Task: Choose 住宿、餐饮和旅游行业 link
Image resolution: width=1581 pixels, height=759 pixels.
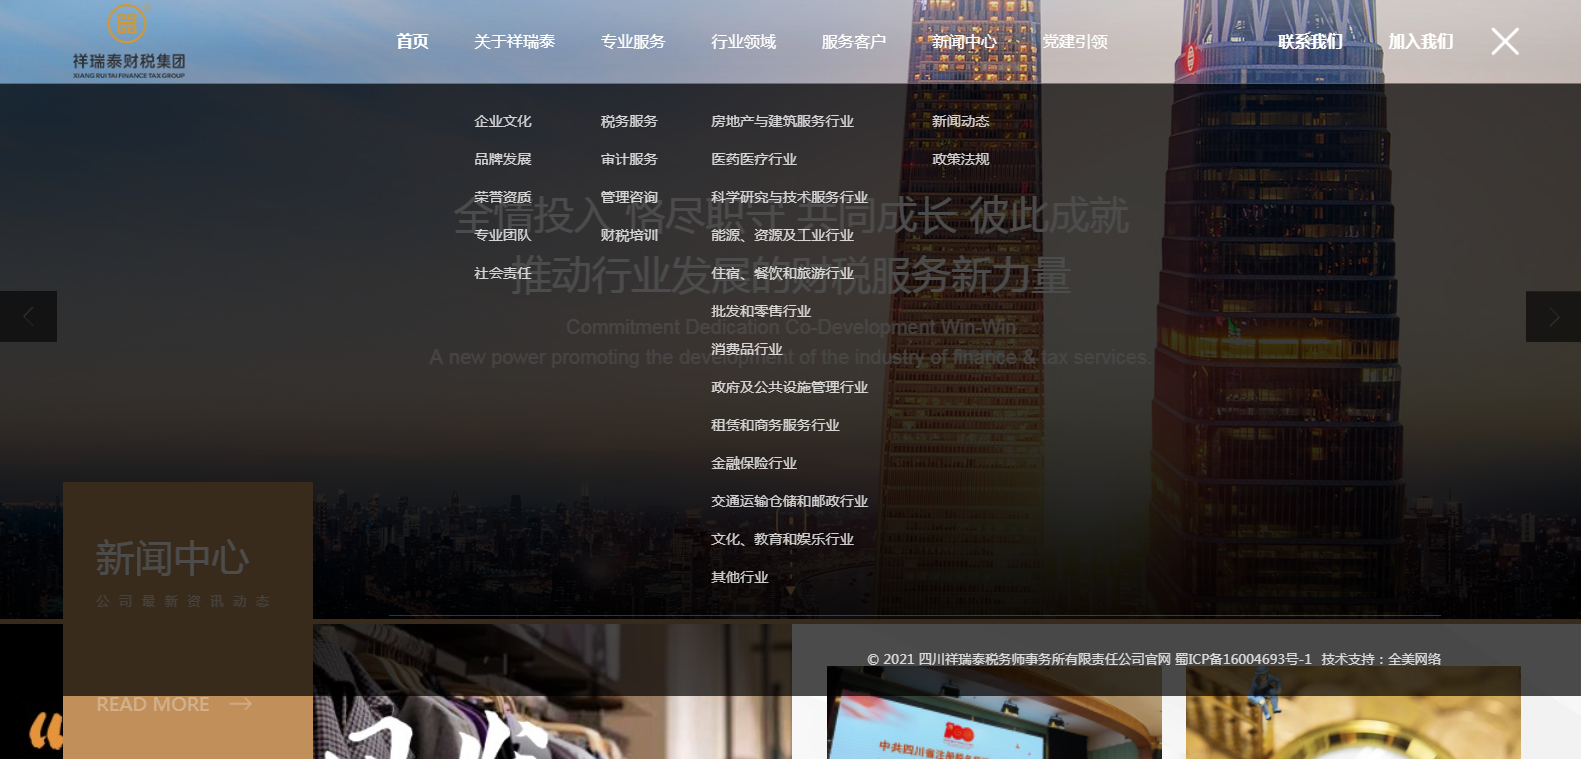Action: 782,273
